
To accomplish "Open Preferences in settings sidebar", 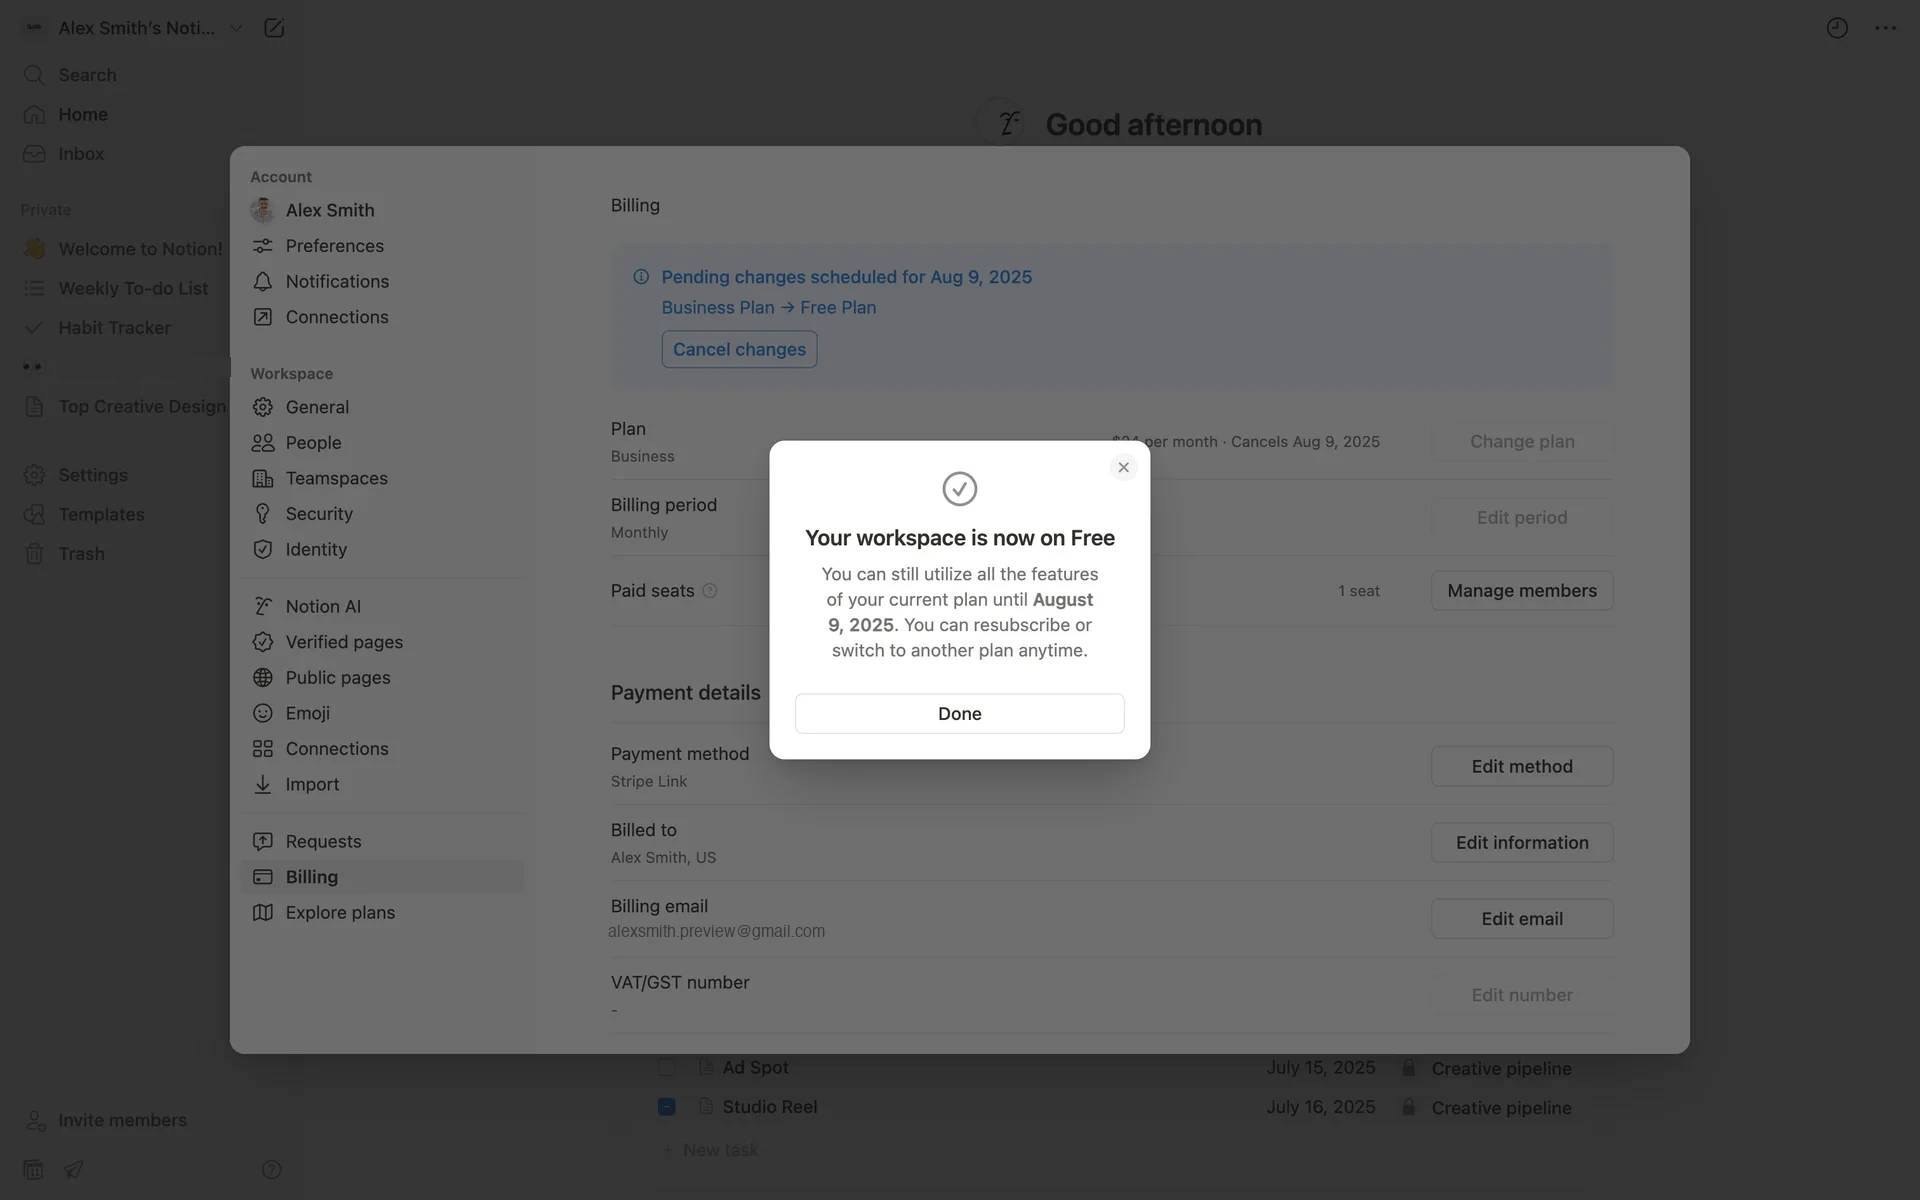I will point(382,246).
